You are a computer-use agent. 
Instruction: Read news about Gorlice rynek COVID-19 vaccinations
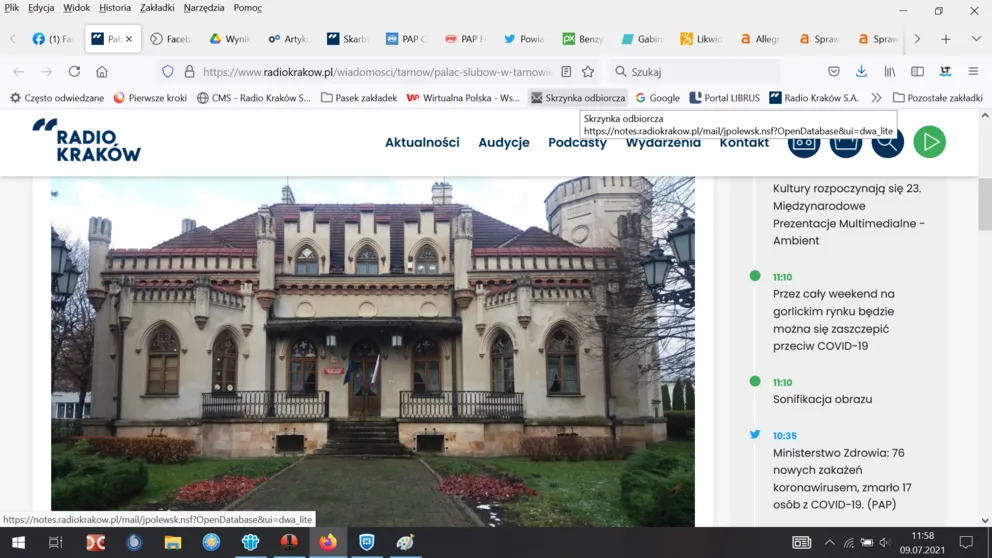pyautogui.click(x=834, y=319)
